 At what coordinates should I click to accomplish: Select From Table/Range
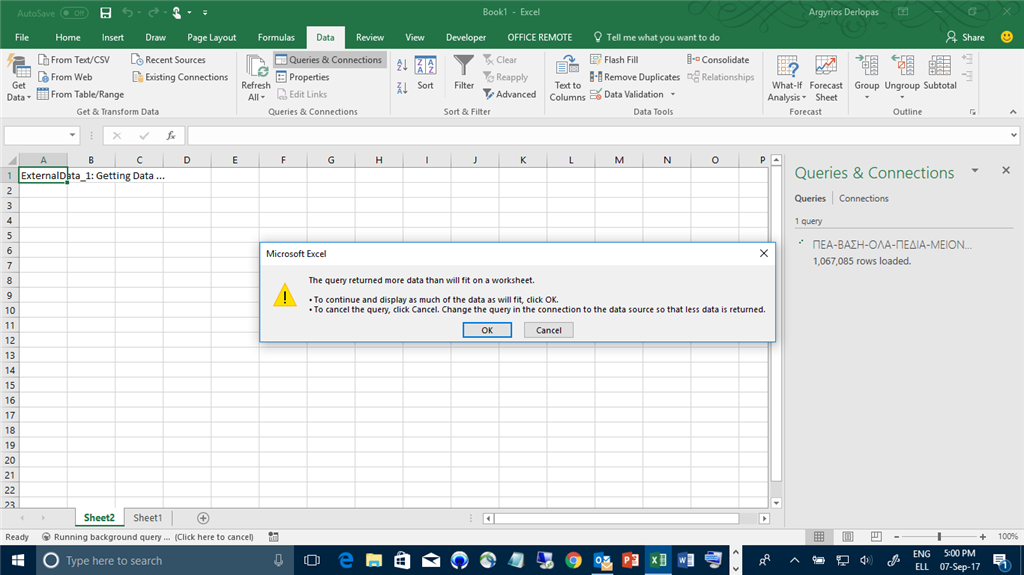click(80, 94)
